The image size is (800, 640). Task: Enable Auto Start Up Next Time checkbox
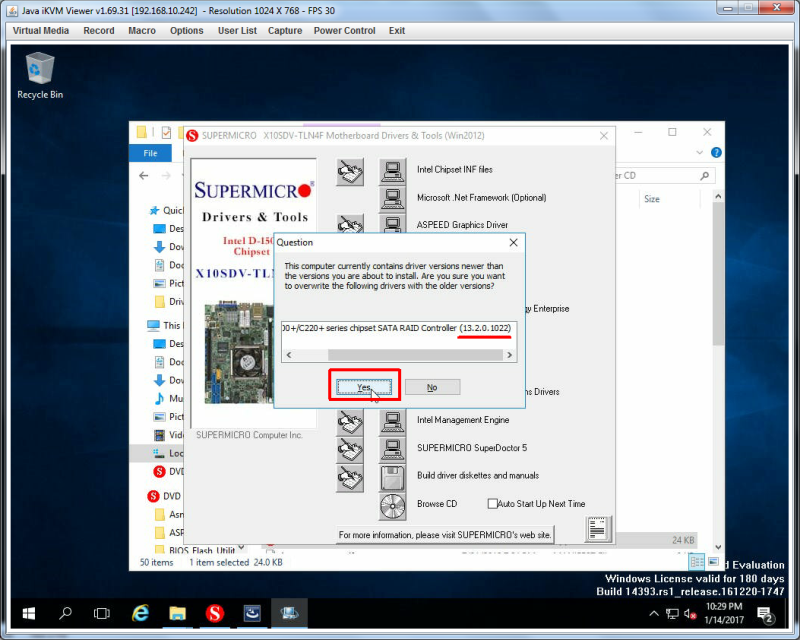[492, 504]
